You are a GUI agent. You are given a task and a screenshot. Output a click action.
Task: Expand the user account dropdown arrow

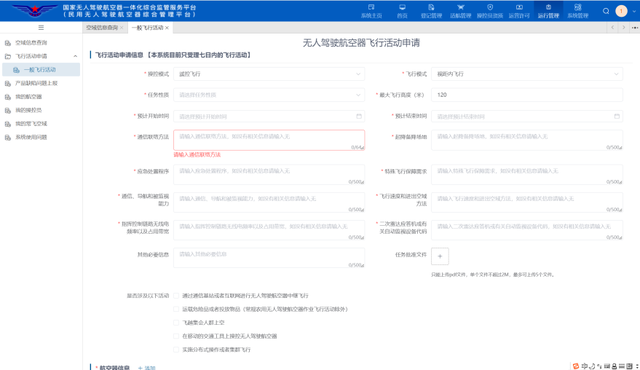634,11
